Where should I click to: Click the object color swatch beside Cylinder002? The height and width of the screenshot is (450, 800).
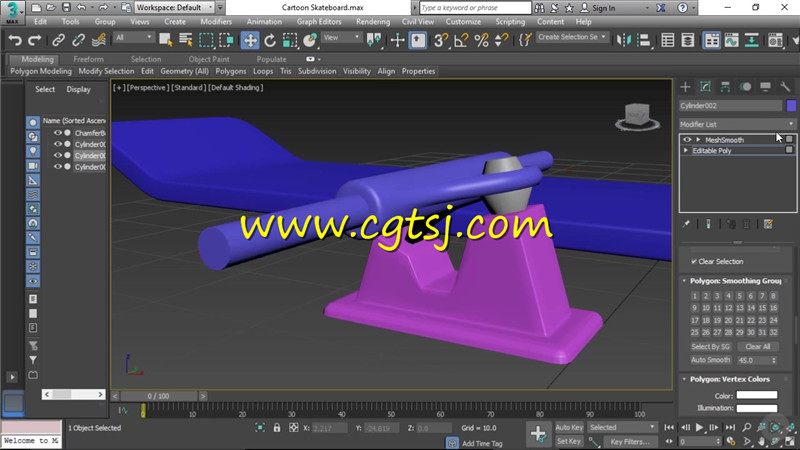coord(791,106)
